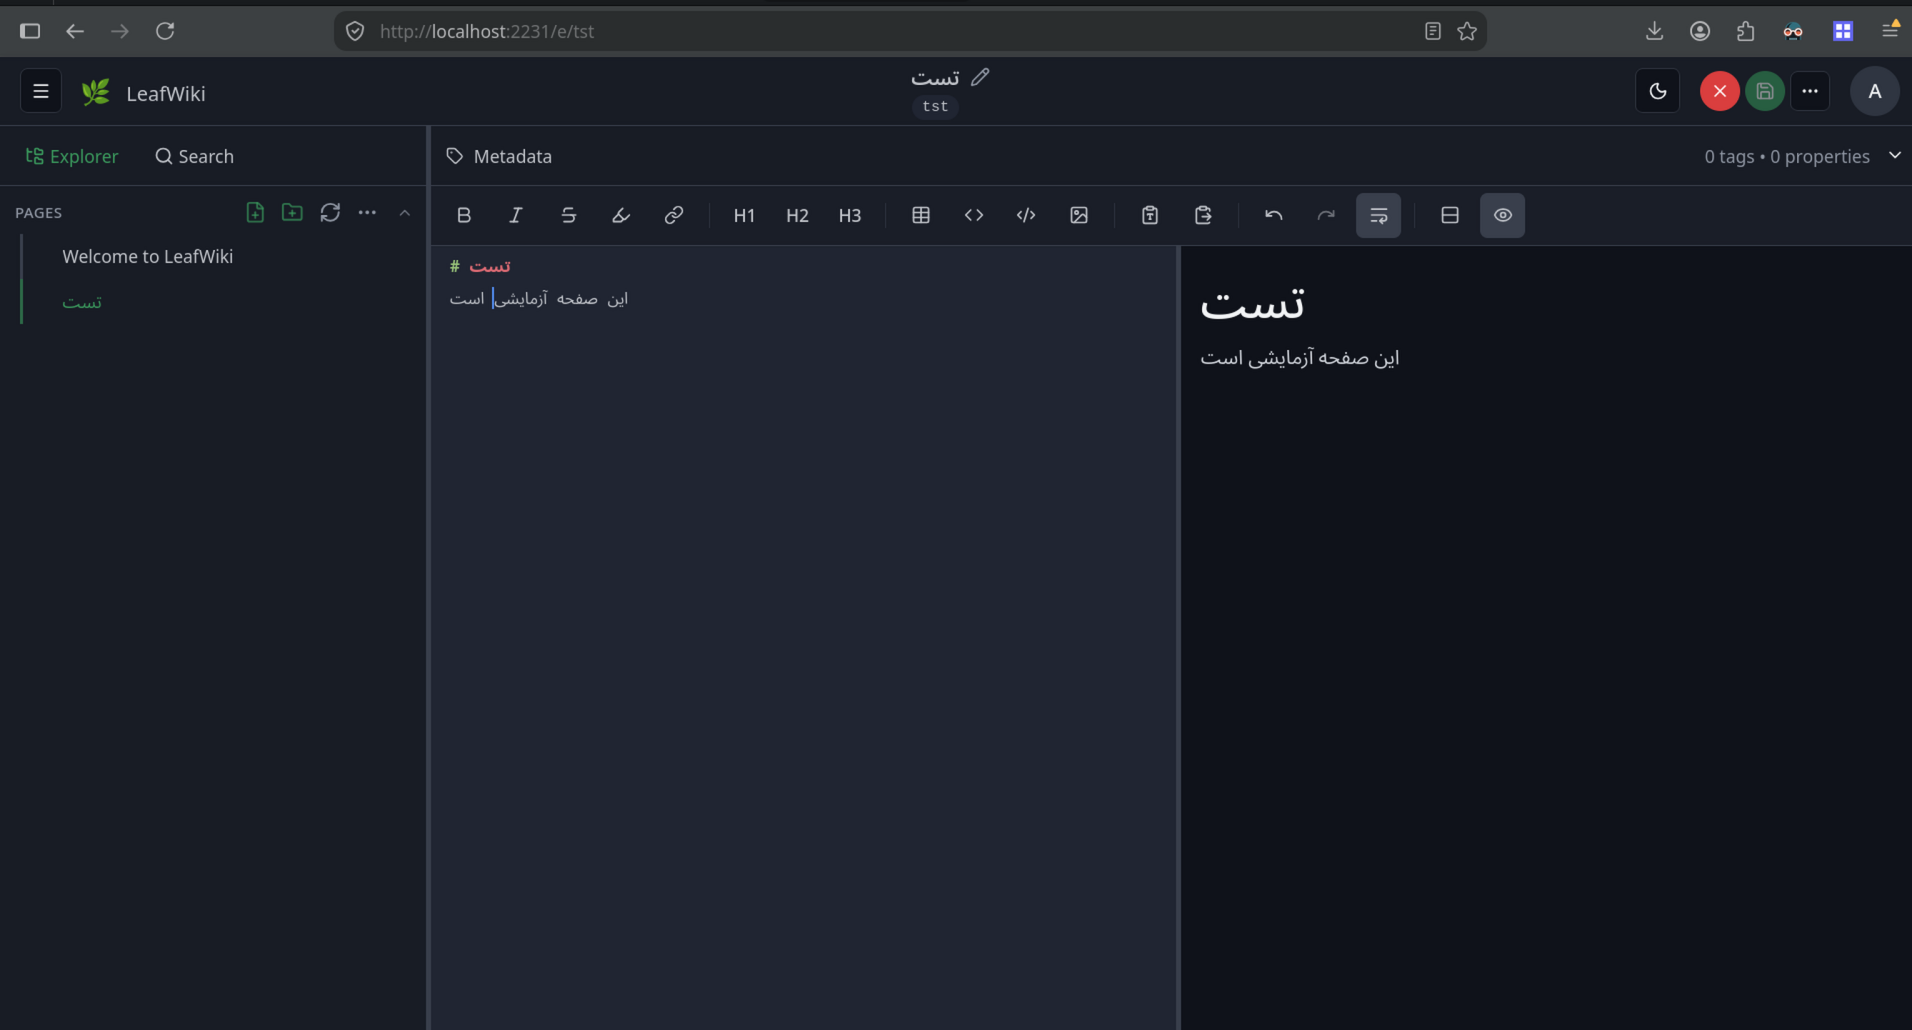Expand the Metadata section chevron
The width and height of the screenshot is (1912, 1030).
(x=1894, y=155)
